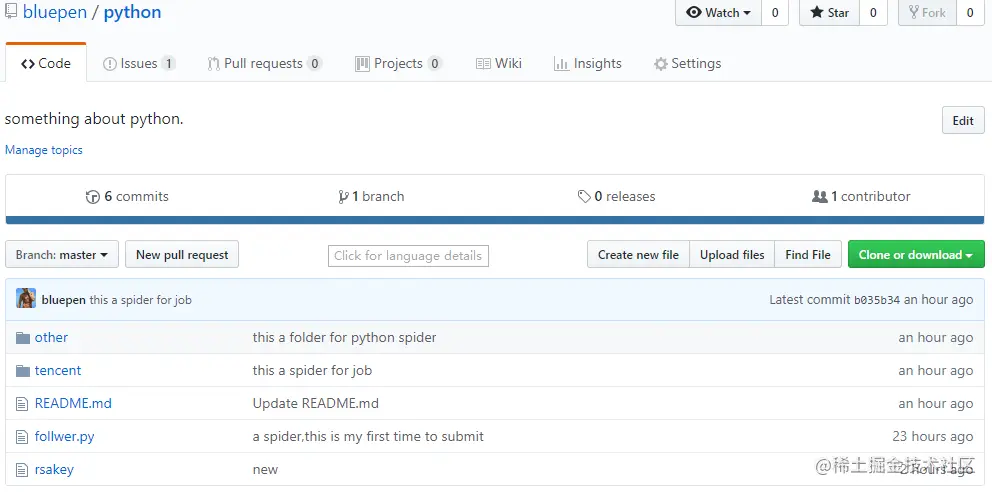Viewport: 992px width, 492px height.
Task: Open the latest commit message in the commit bar
Action: coord(140,300)
